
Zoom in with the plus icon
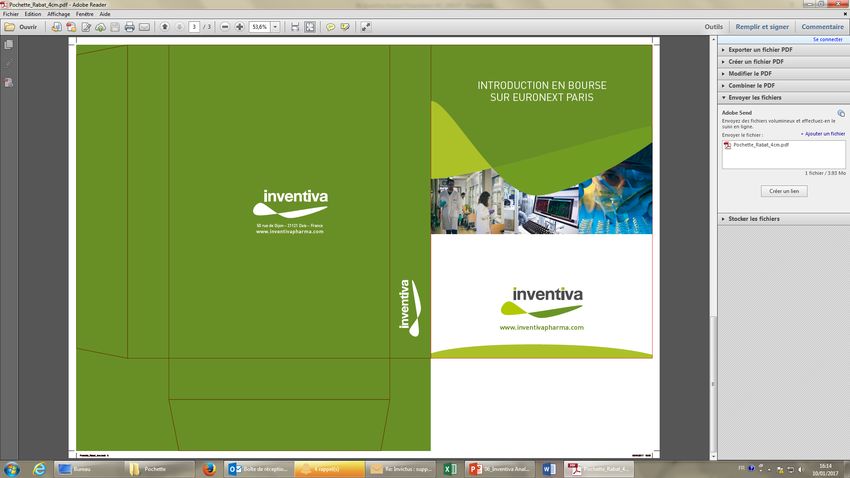[x=240, y=27]
